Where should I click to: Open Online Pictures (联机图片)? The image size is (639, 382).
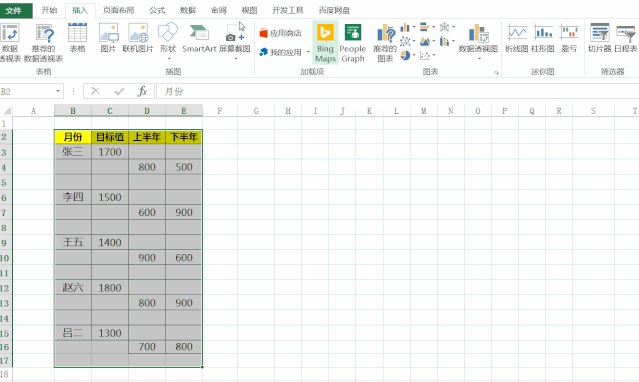click(138, 38)
